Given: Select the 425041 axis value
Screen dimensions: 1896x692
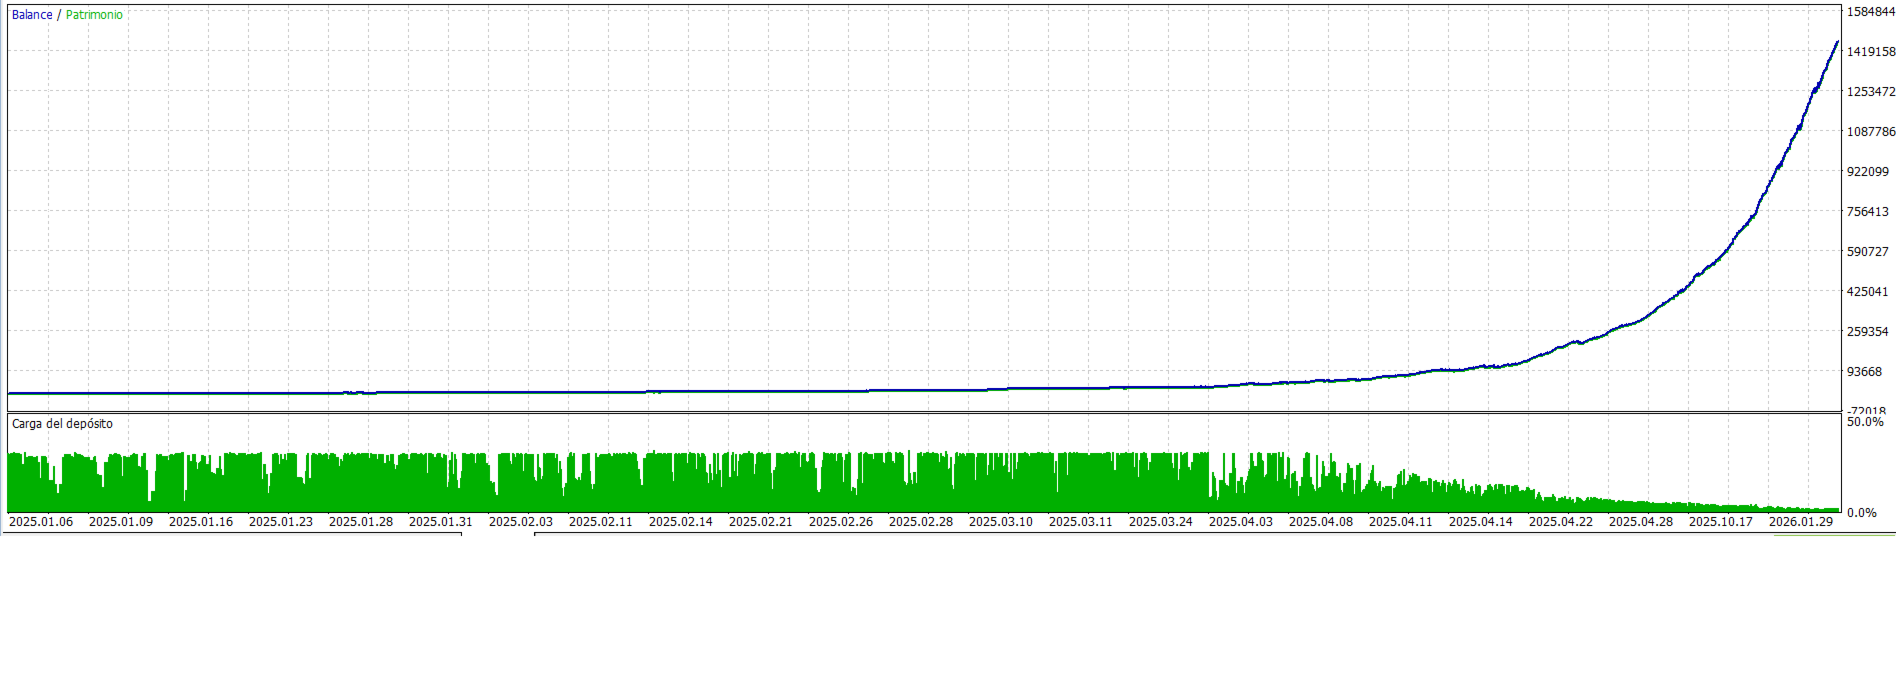Looking at the screenshot, I should [x=1867, y=292].
